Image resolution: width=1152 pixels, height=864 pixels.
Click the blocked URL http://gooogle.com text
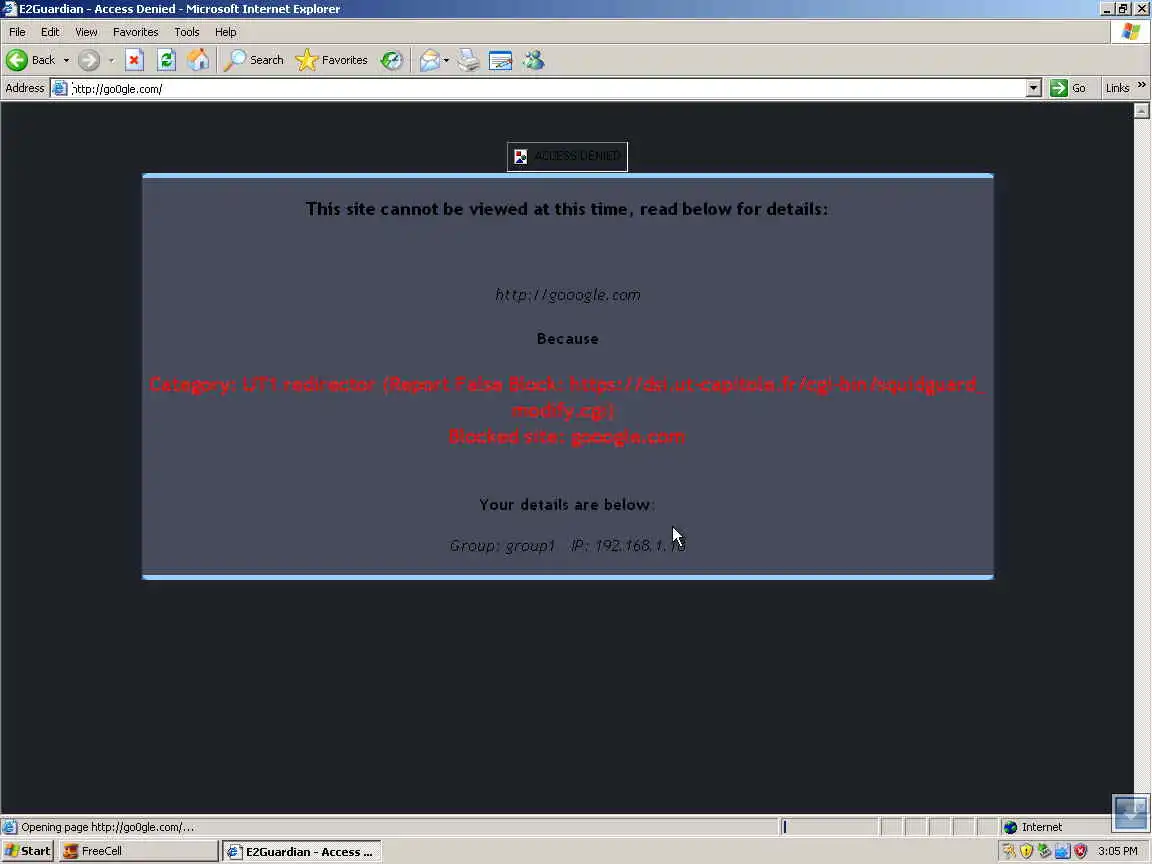[567, 295]
